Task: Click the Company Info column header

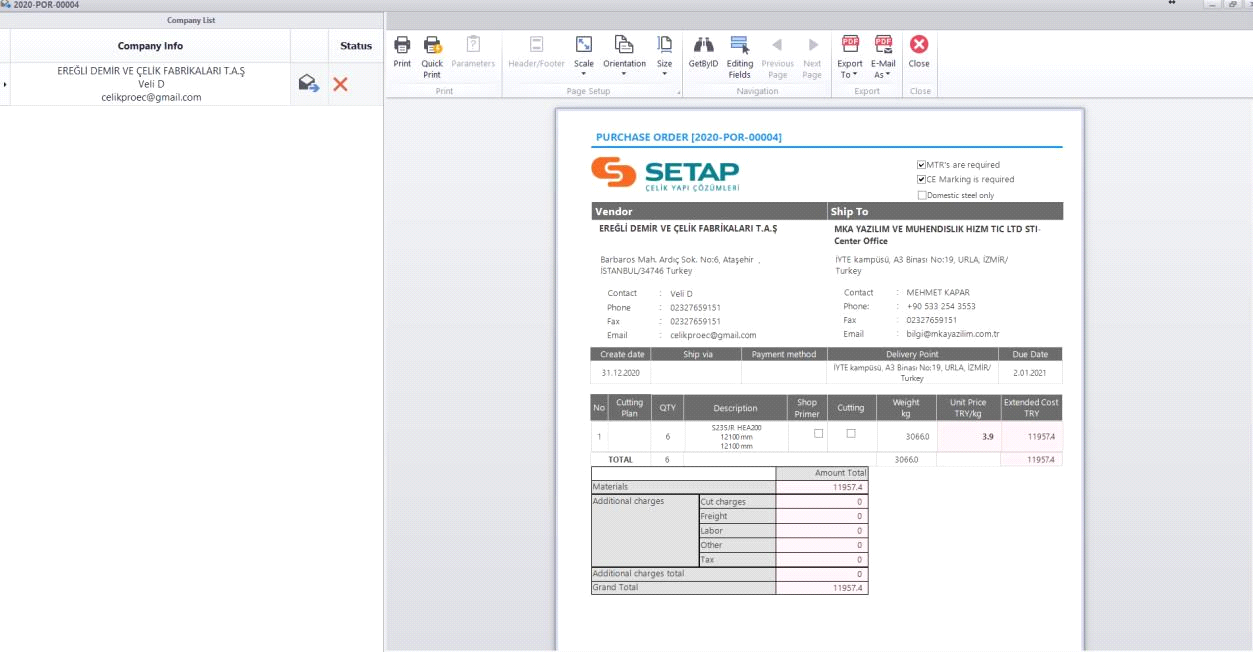Action: tap(150, 46)
